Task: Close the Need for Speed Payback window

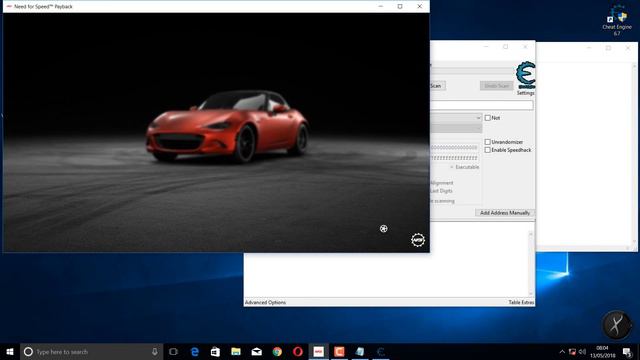Action: [x=420, y=7]
